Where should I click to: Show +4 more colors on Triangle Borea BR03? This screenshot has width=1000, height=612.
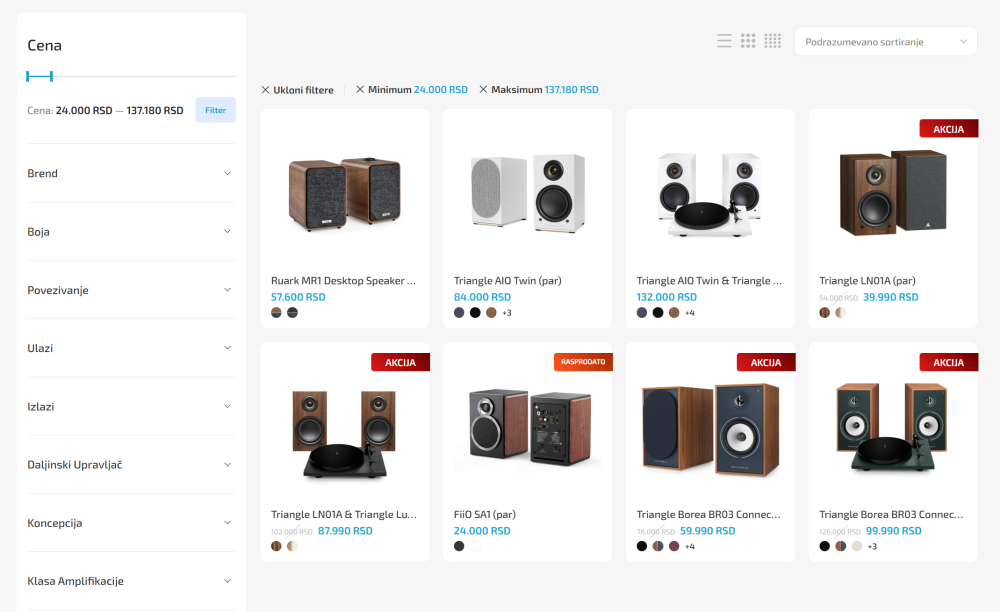click(x=689, y=546)
